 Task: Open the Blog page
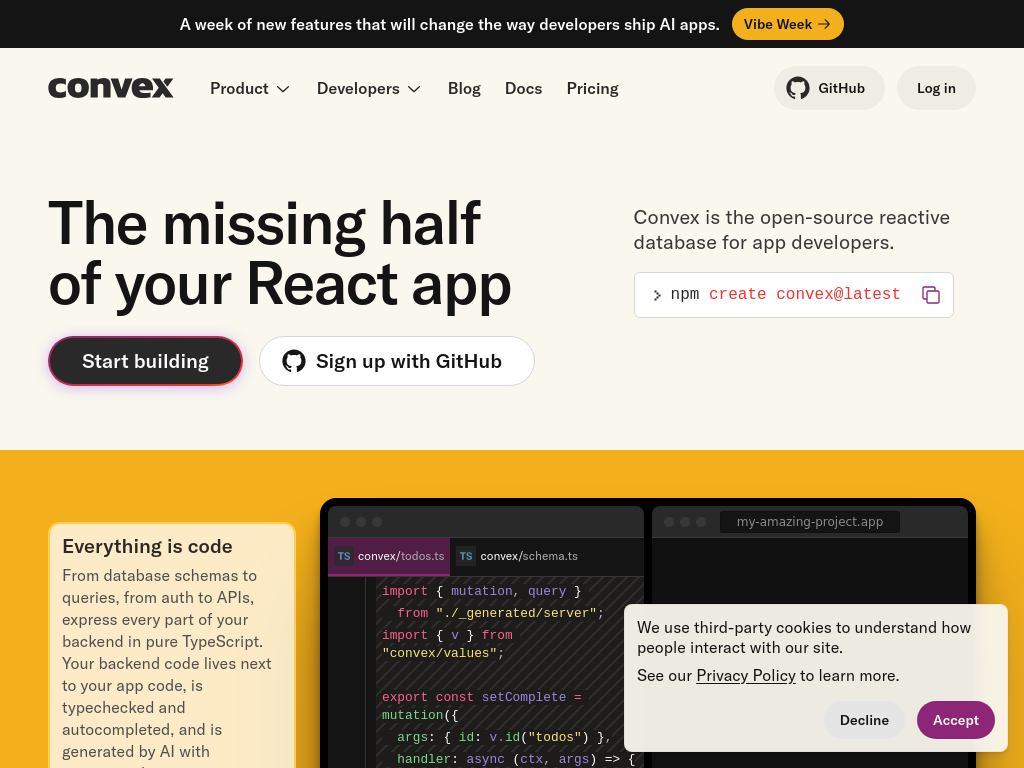464,88
